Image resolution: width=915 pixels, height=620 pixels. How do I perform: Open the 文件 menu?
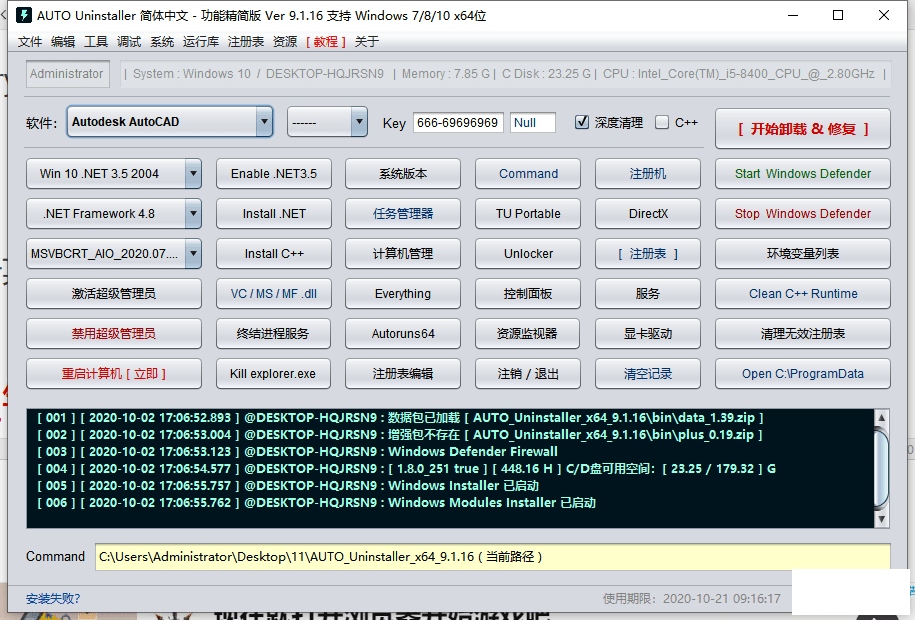(30, 42)
